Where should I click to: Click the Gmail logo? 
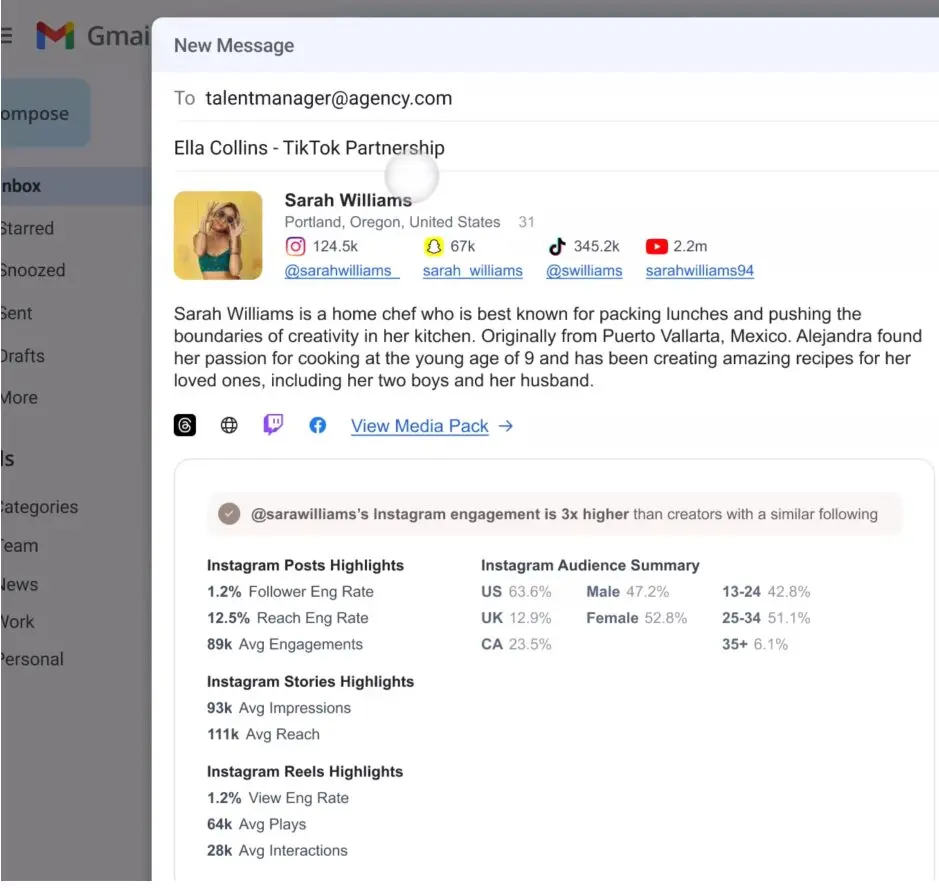coord(56,36)
